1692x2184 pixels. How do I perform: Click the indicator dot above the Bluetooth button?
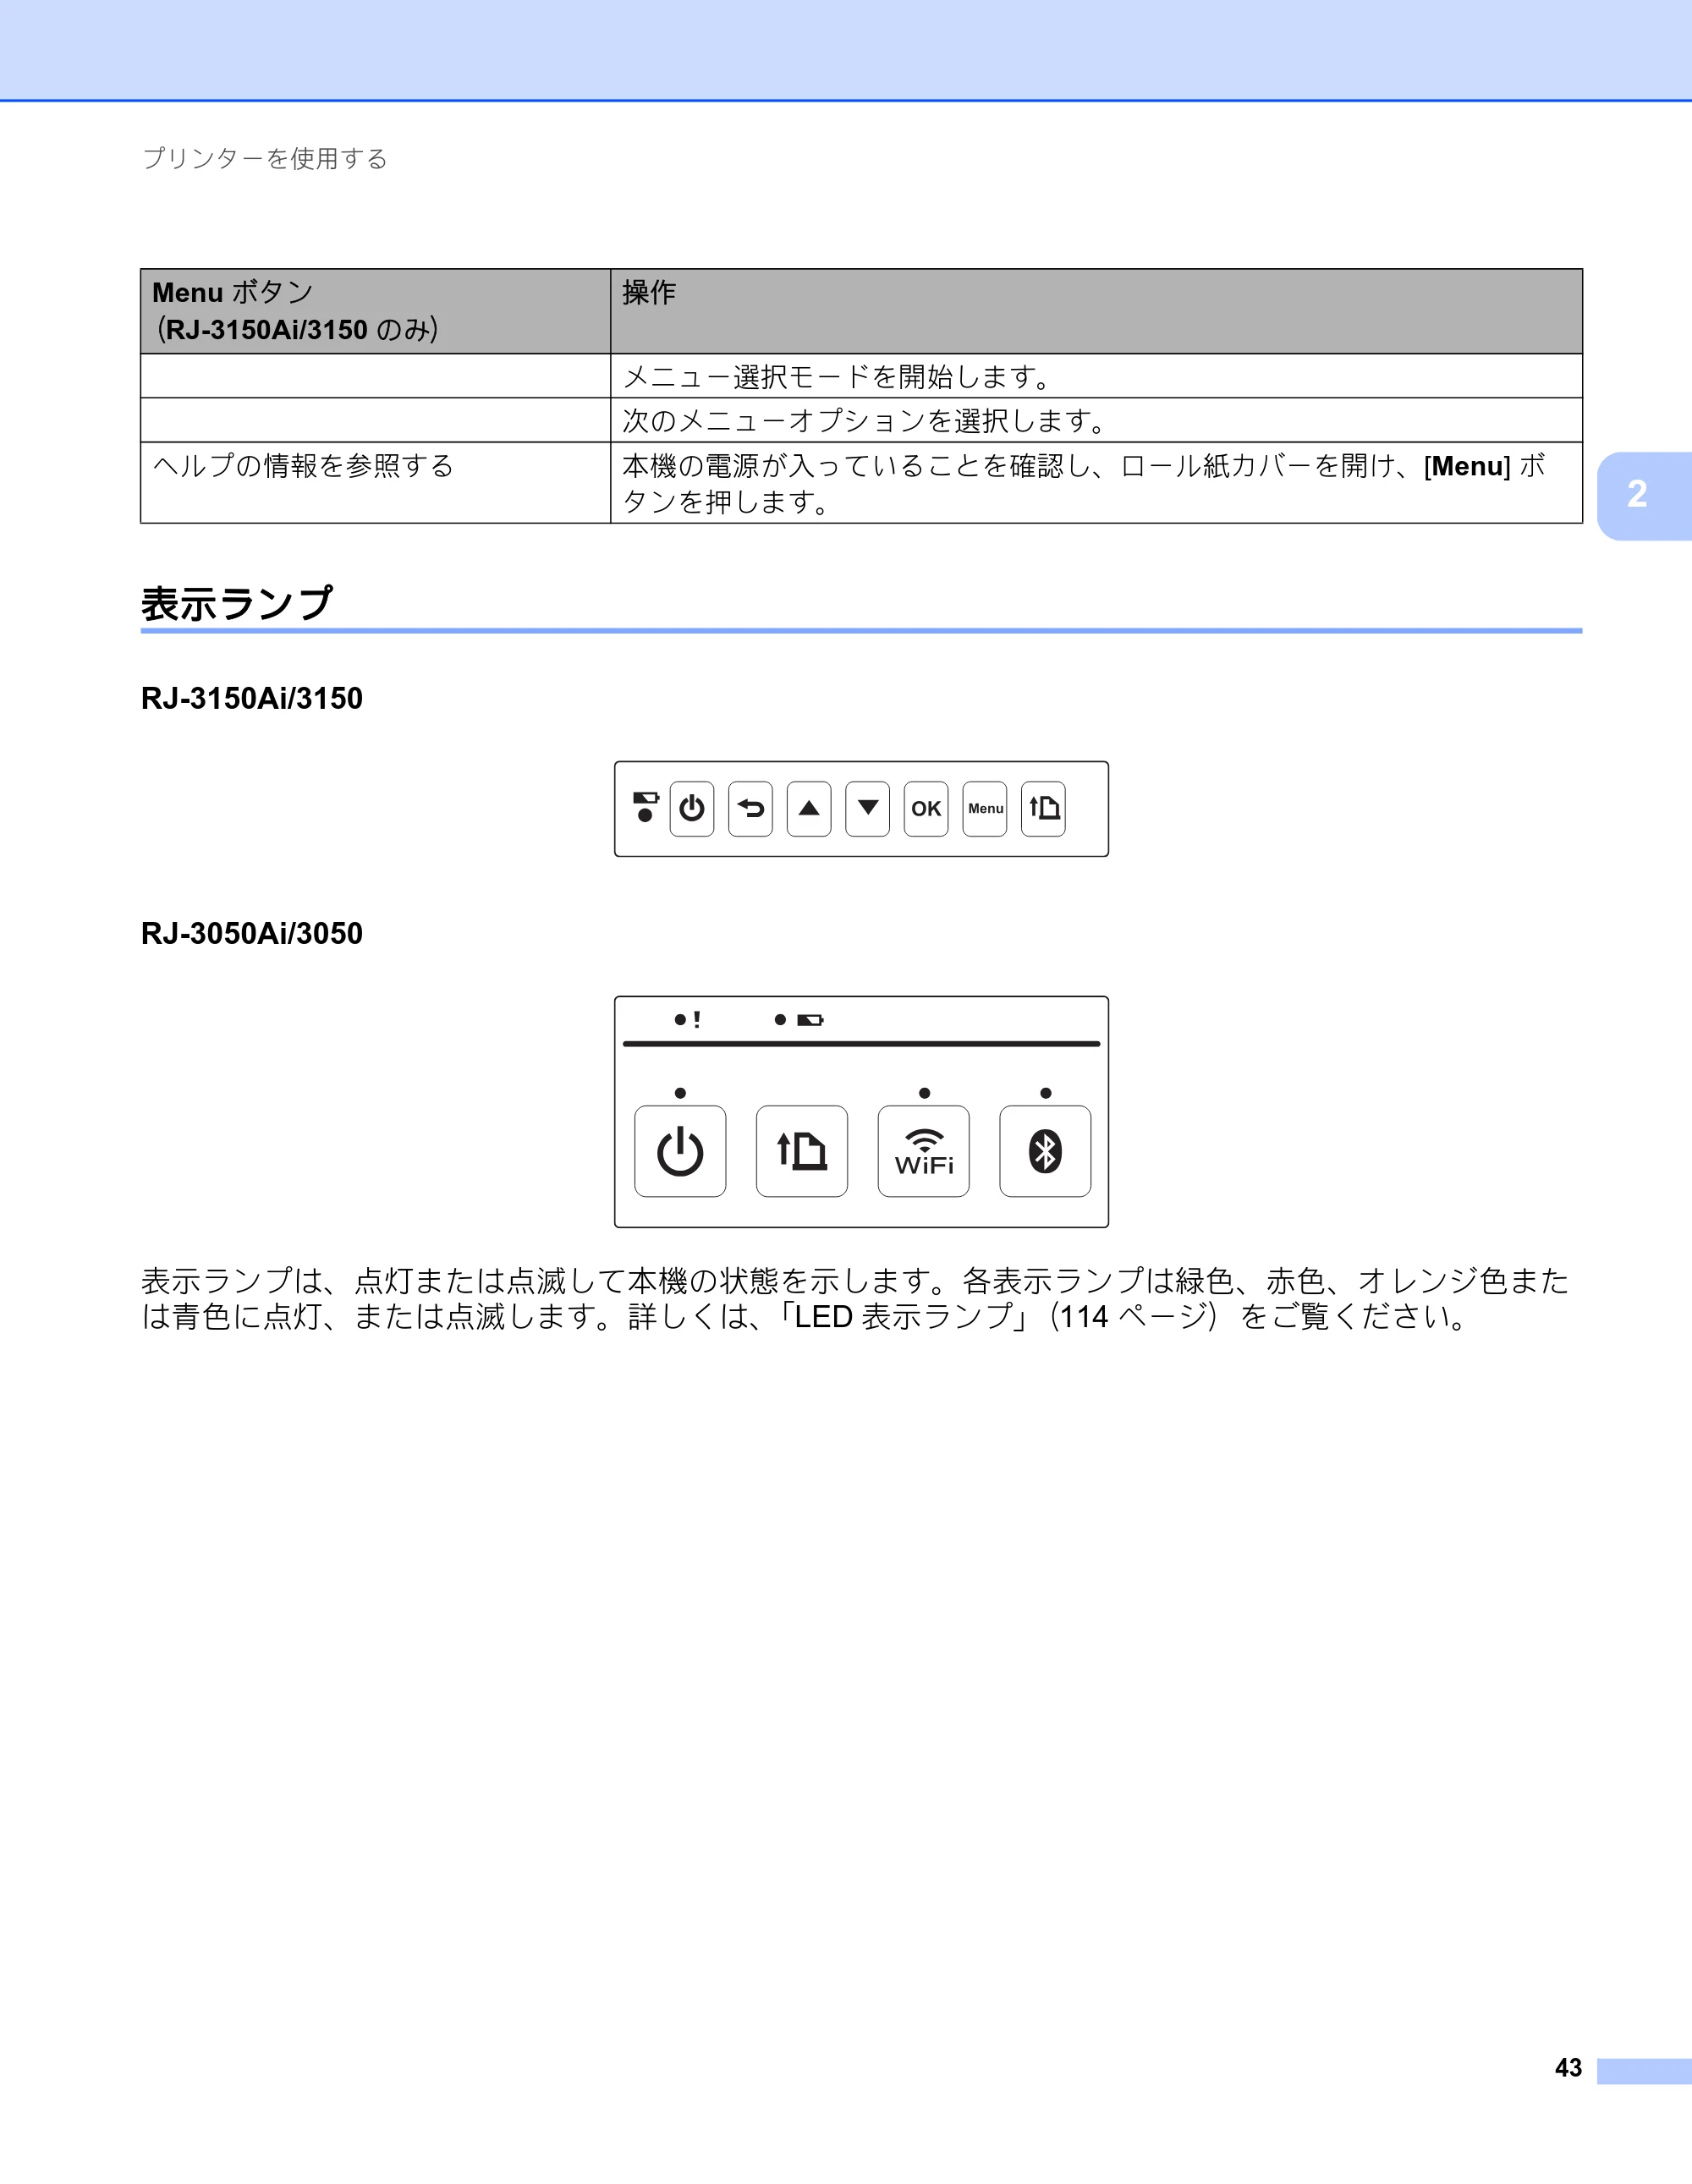(x=1046, y=1093)
